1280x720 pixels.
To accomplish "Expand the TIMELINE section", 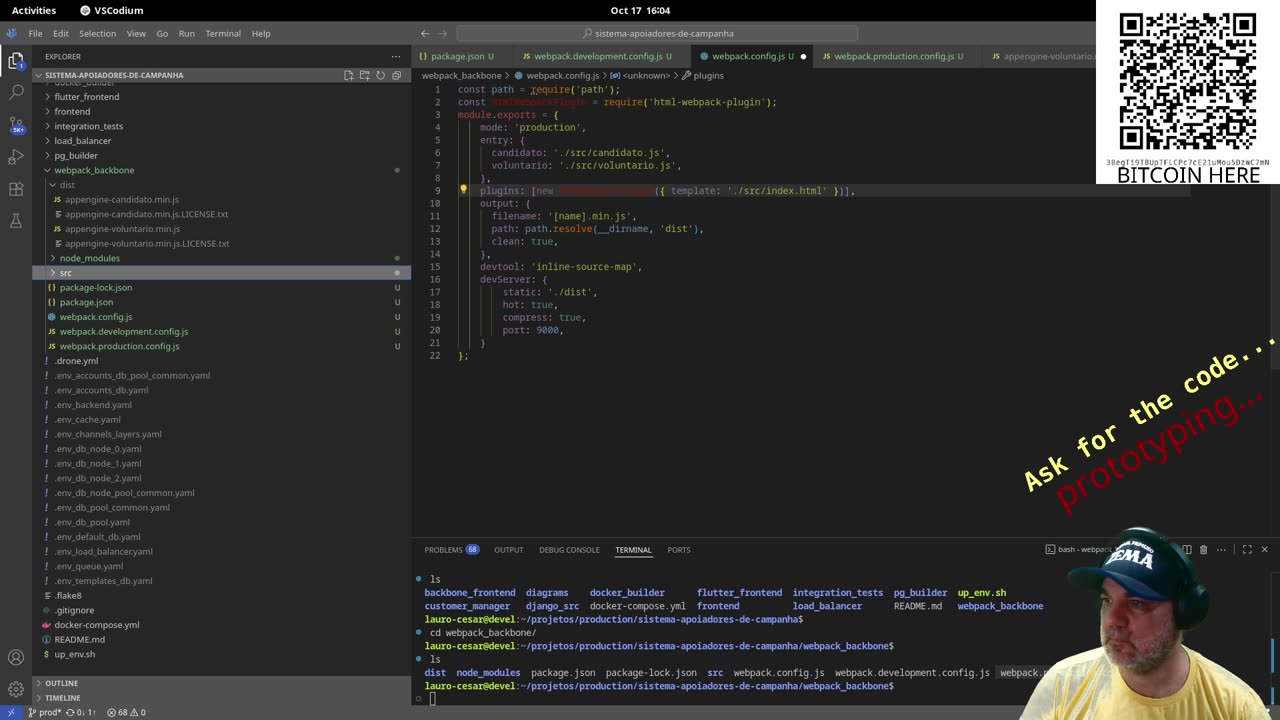I will [x=62, y=697].
